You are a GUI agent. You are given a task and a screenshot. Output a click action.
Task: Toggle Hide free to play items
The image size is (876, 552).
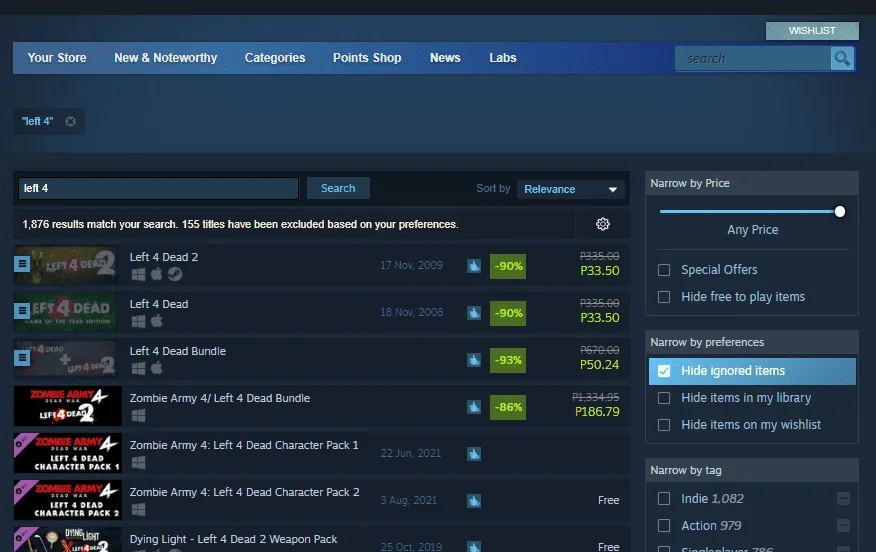(664, 297)
